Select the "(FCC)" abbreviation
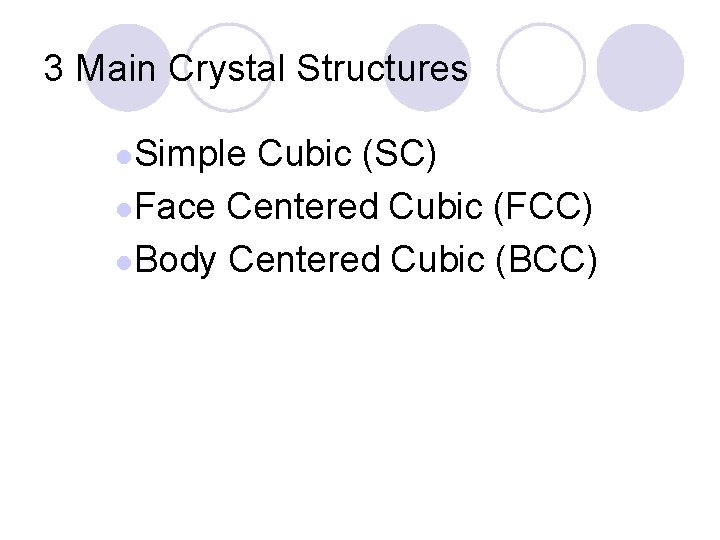The width and height of the screenshot is (720, 540). click(x=543, y=207)
